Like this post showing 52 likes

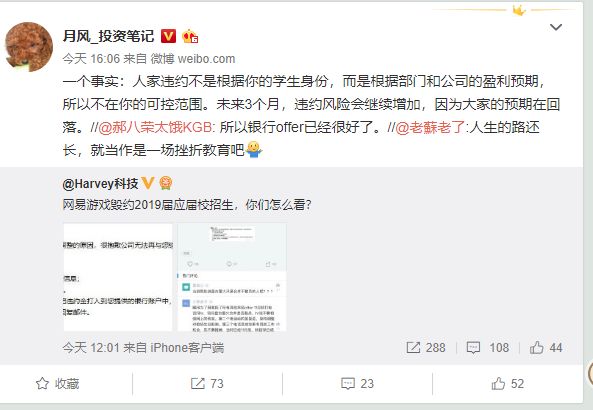click(x=508, y=384)
